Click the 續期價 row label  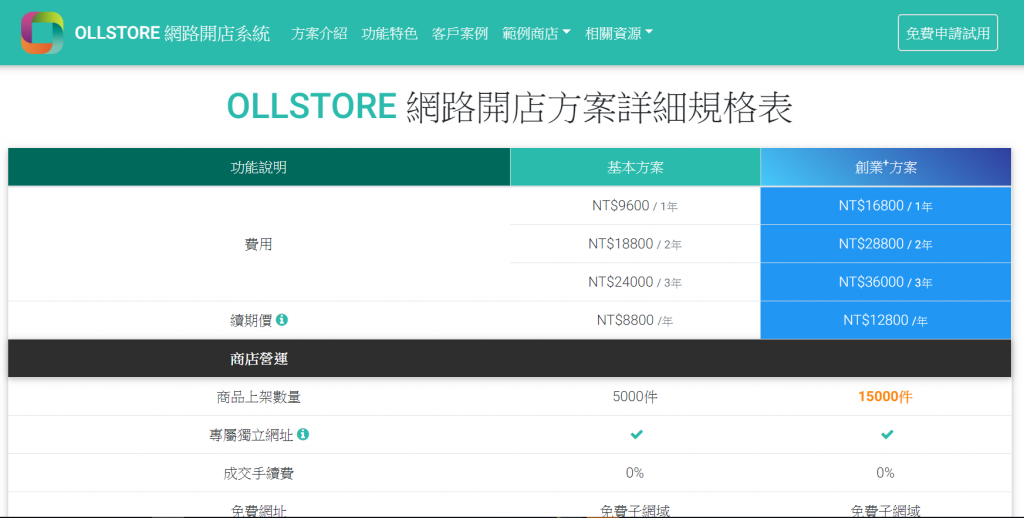(251, 320)
